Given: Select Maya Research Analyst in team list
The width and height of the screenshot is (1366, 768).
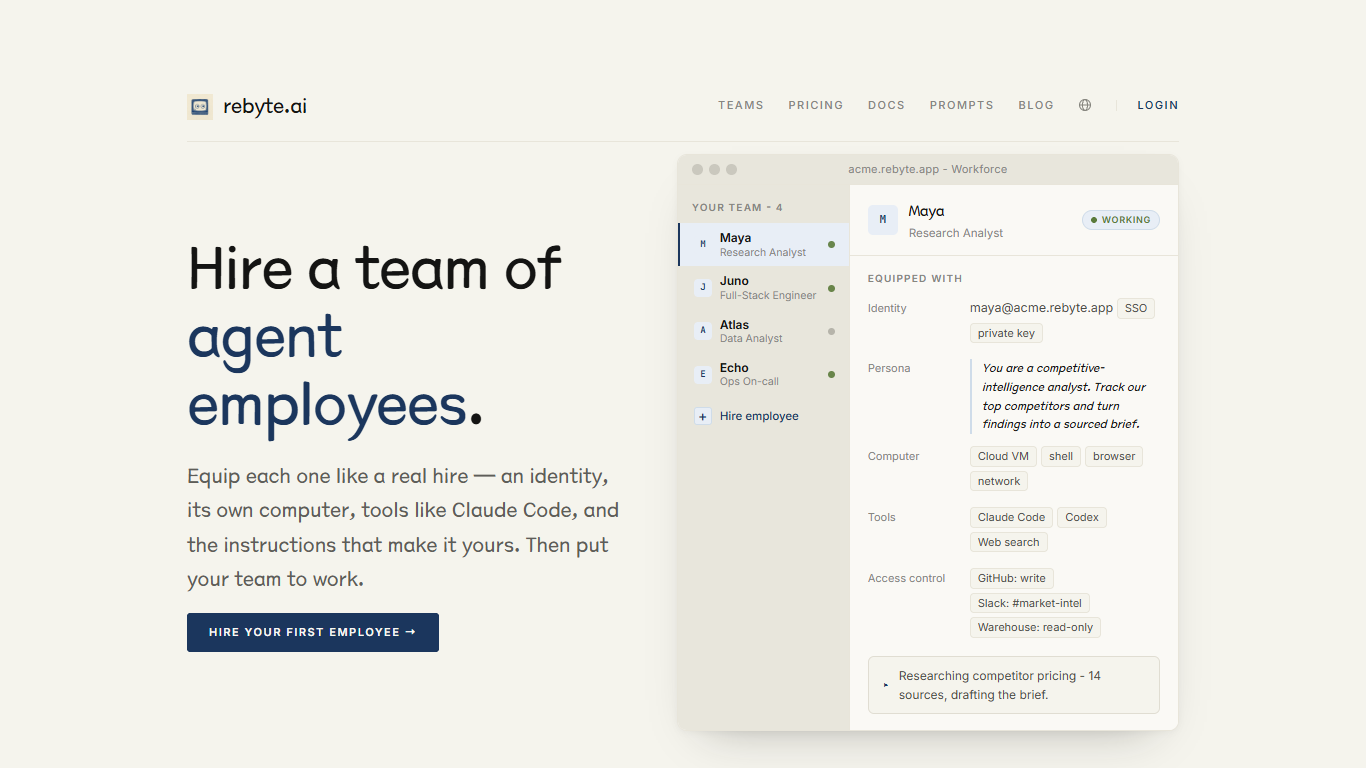Looking at the screenshot, I should 764,244.
